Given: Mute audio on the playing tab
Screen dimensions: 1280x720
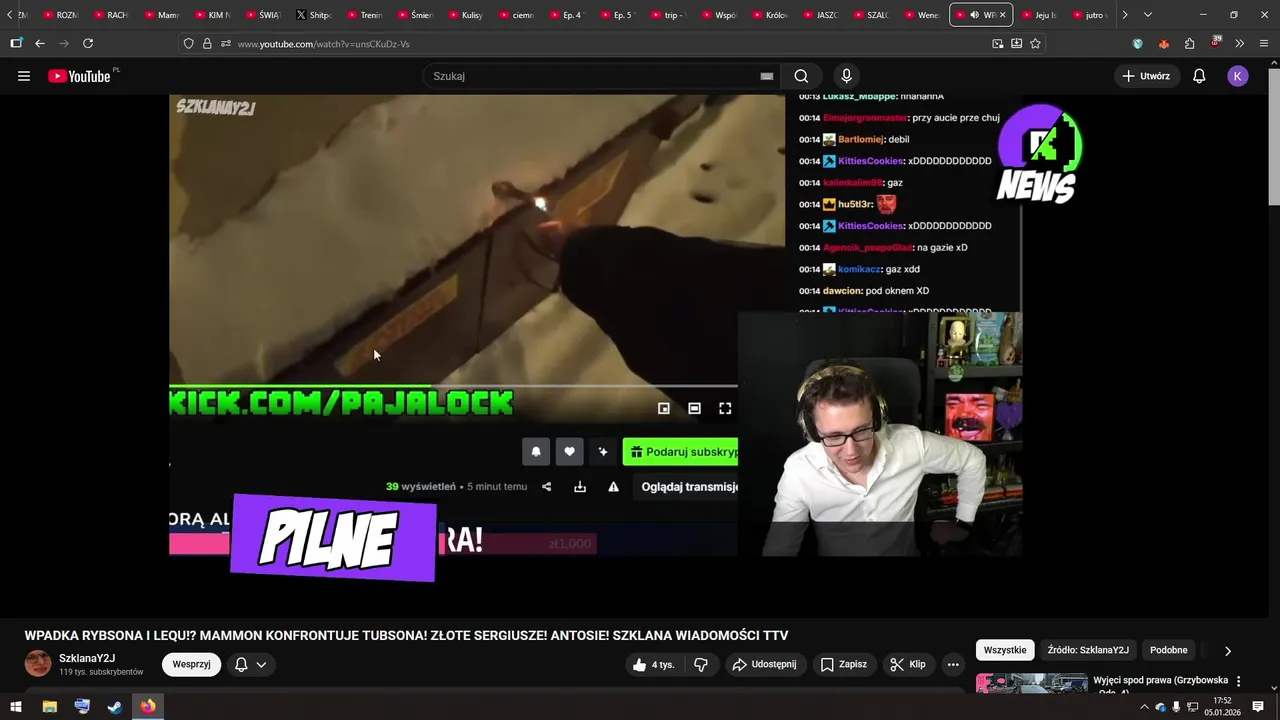Looking at the screenshot, I should click(x=974, y=15).
